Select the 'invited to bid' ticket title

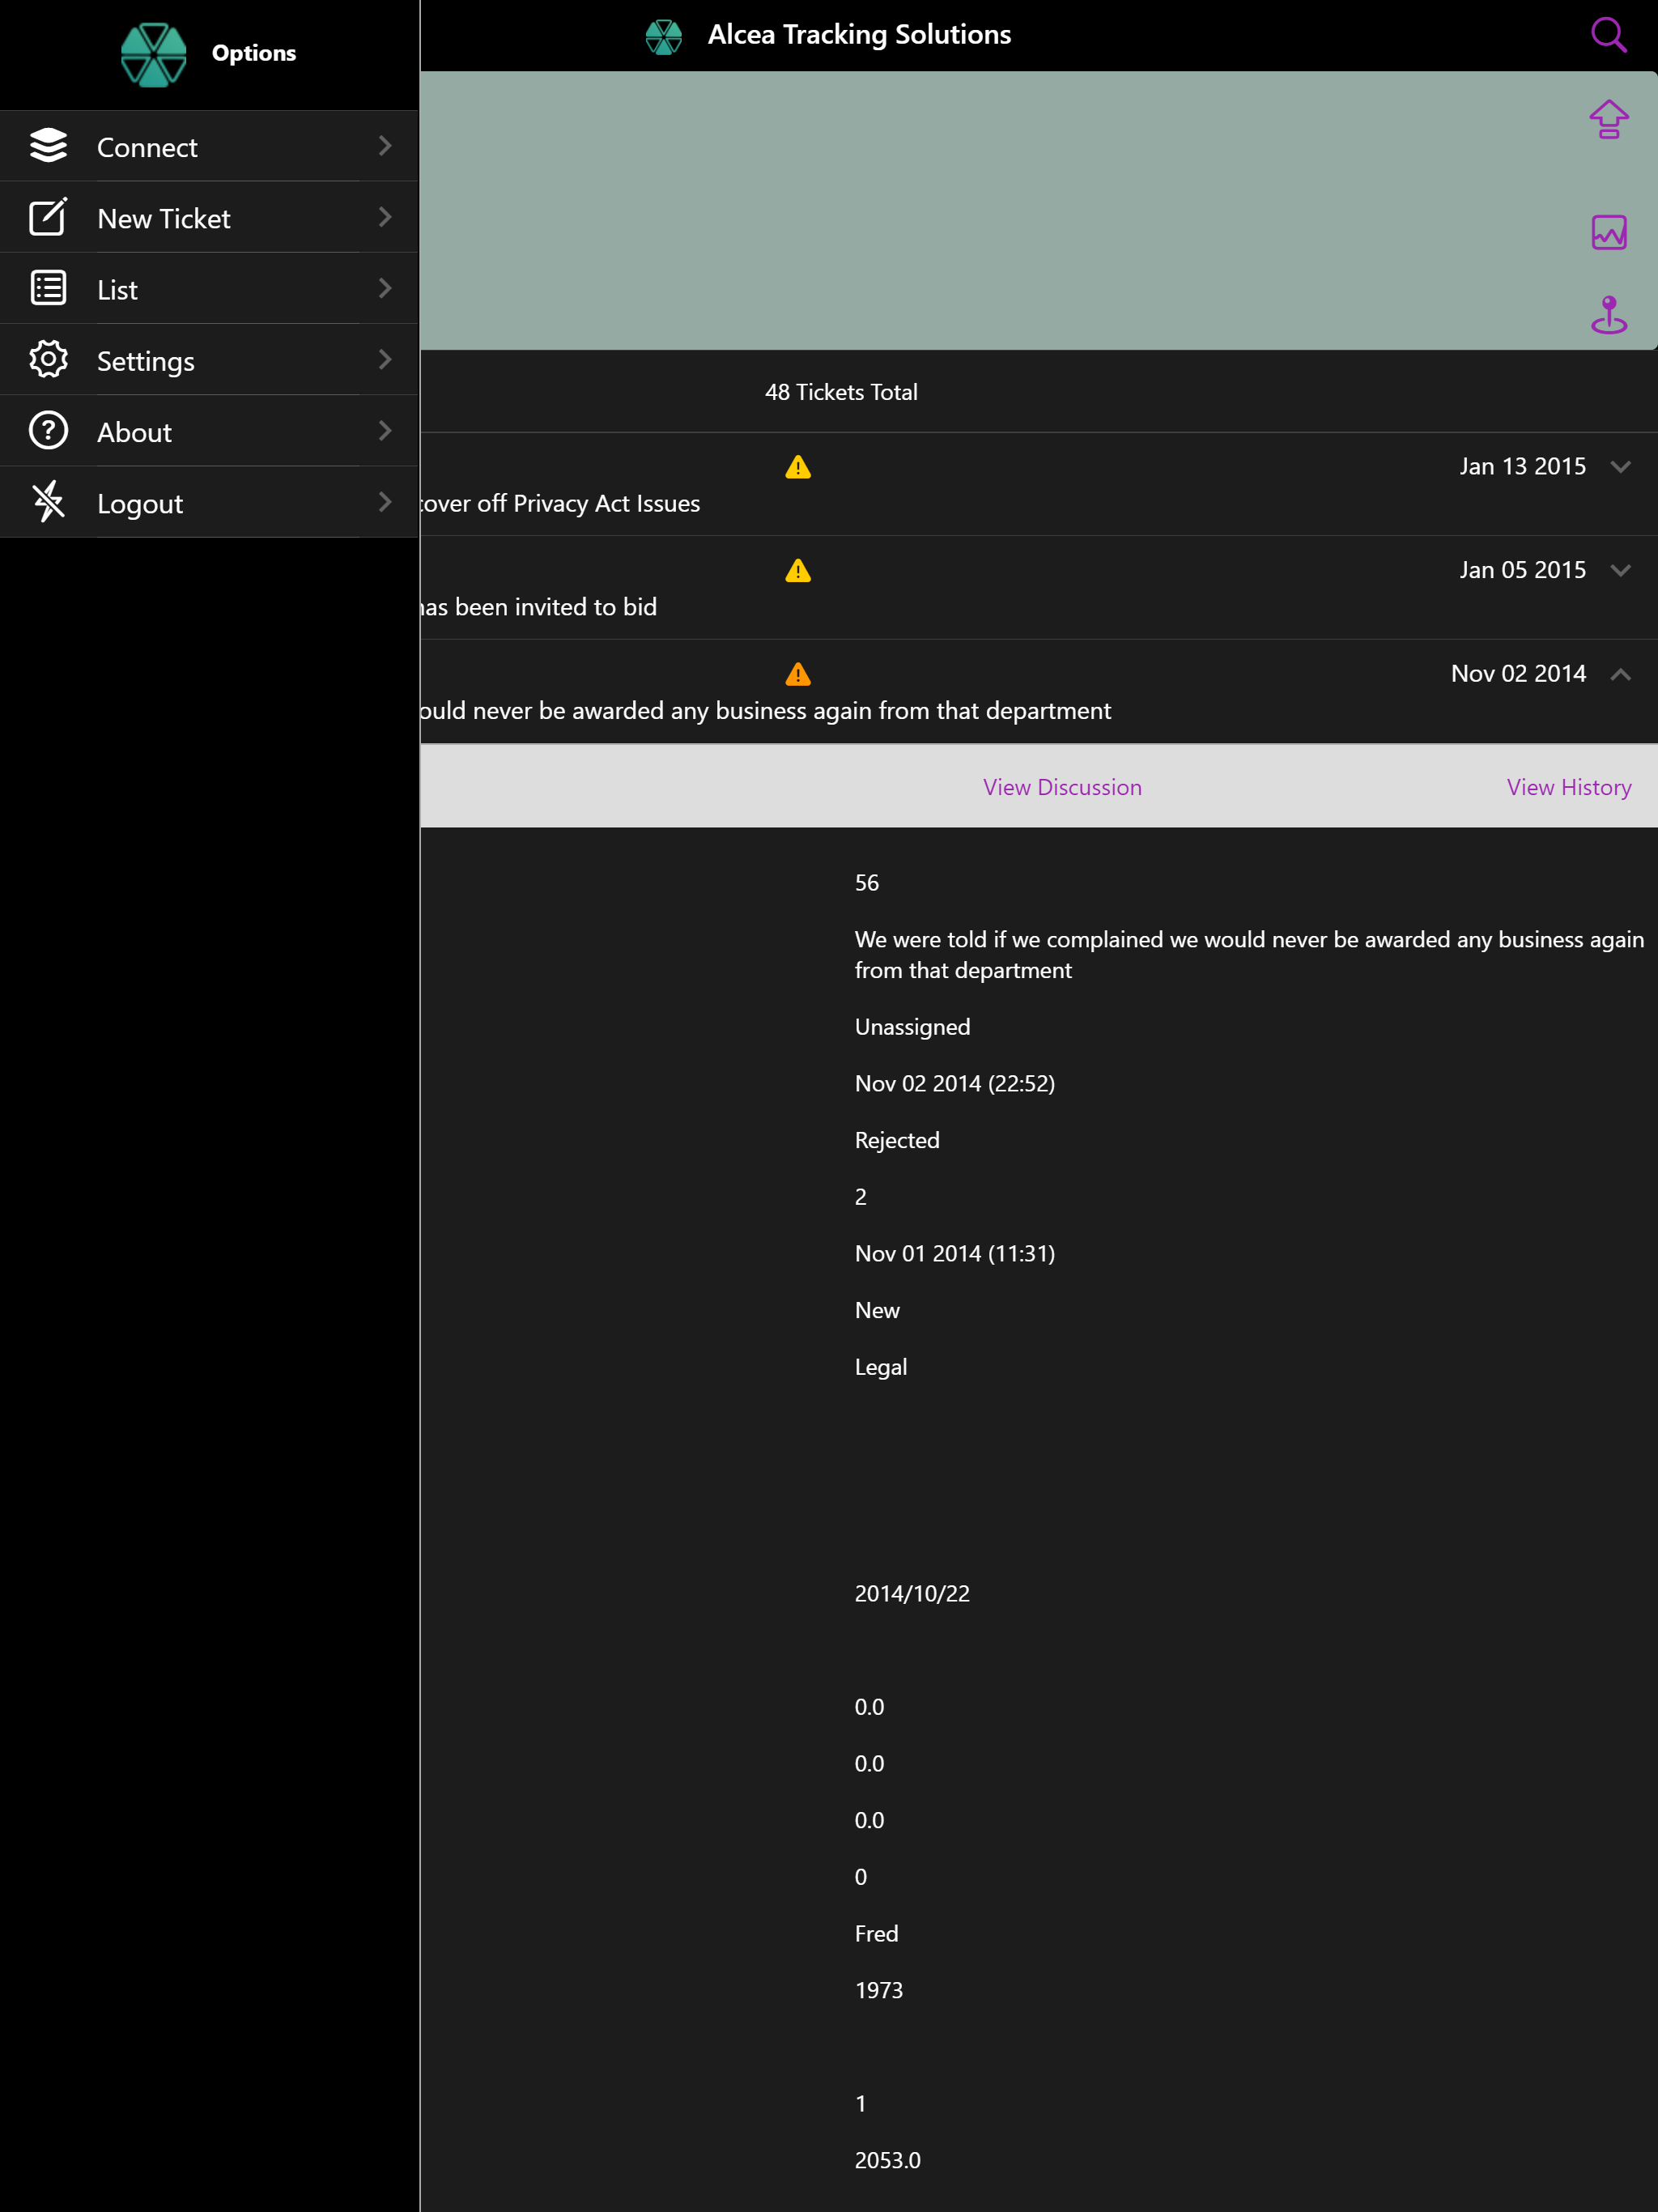click(x=539, y=607)
